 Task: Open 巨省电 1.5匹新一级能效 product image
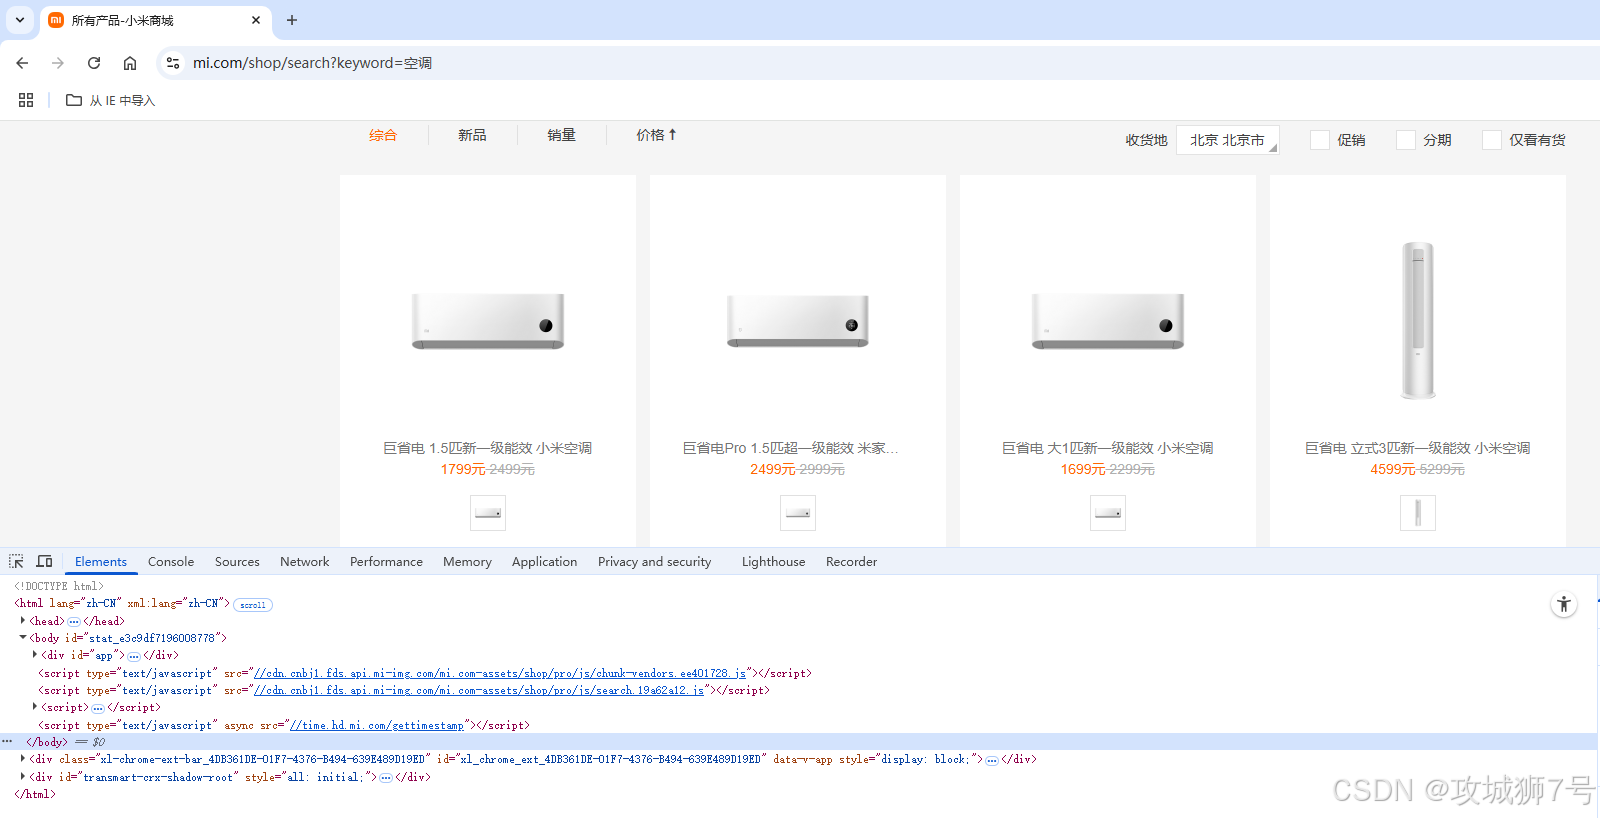(x=488, y=321)
